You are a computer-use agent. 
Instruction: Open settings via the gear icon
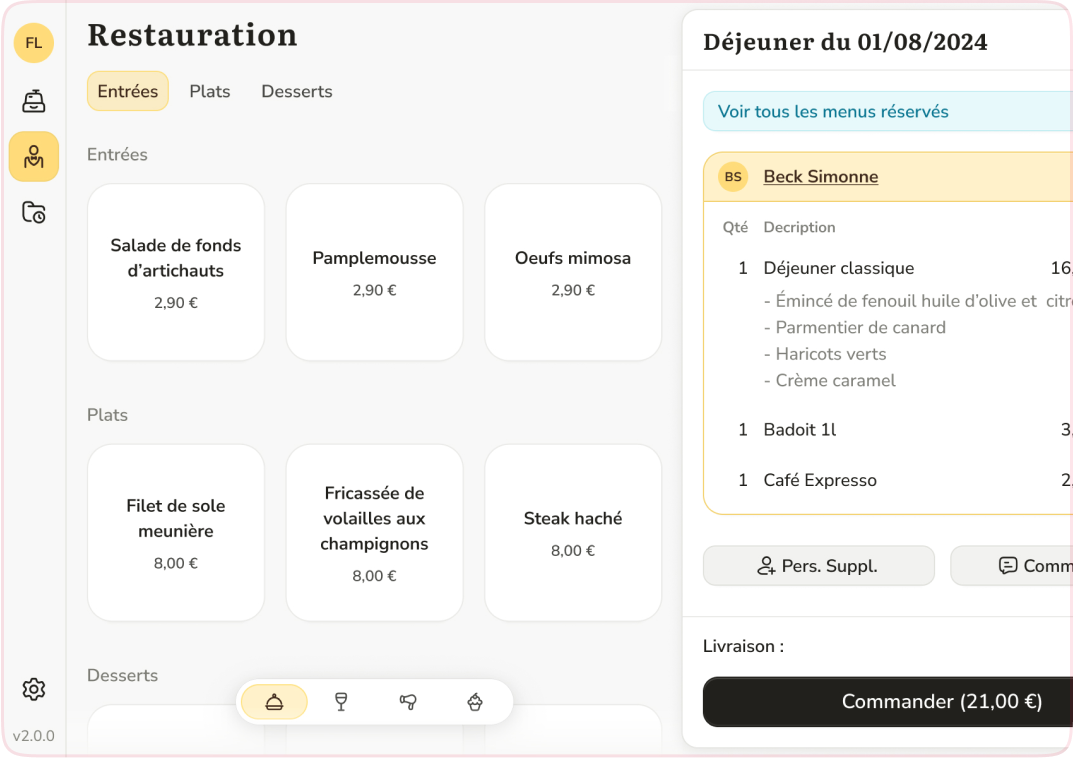click(34, 689)
